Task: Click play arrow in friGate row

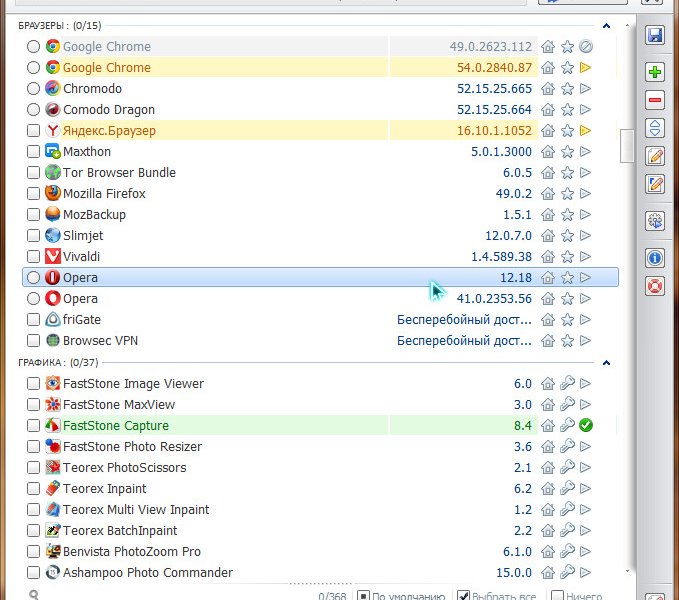Action: point(585,319)
